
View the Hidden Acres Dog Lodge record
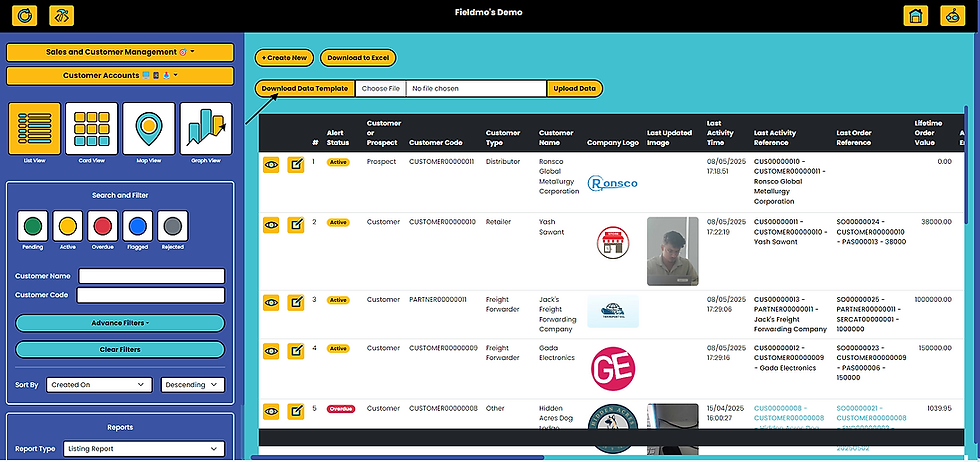271,411
